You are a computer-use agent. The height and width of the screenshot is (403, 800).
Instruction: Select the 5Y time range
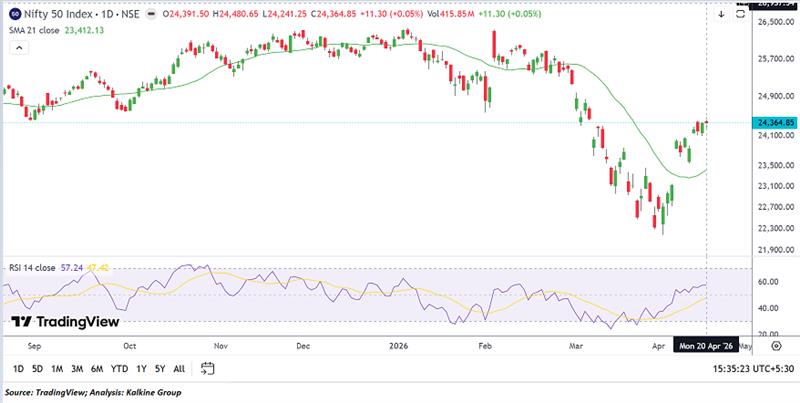tap(160, 369)
